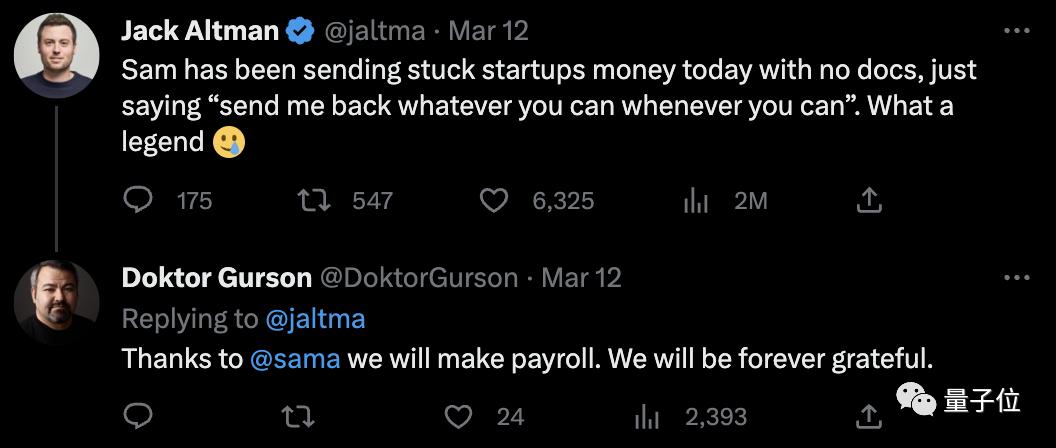
Task: Like Doktor Gurson's reply
Action: (x=458, y=415)
